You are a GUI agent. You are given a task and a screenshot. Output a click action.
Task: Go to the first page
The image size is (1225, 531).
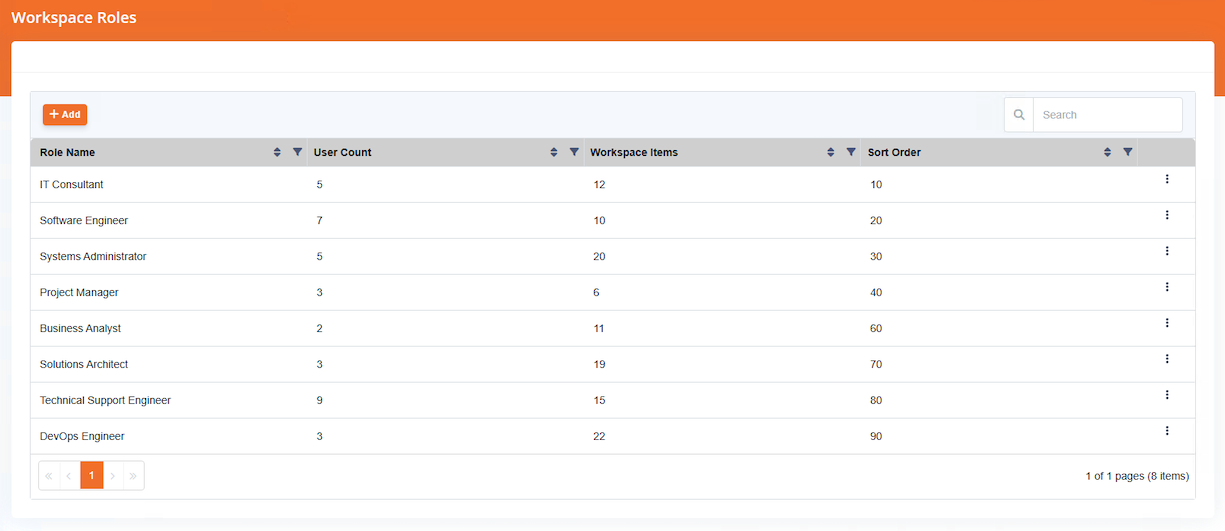(x=49, y=476)
